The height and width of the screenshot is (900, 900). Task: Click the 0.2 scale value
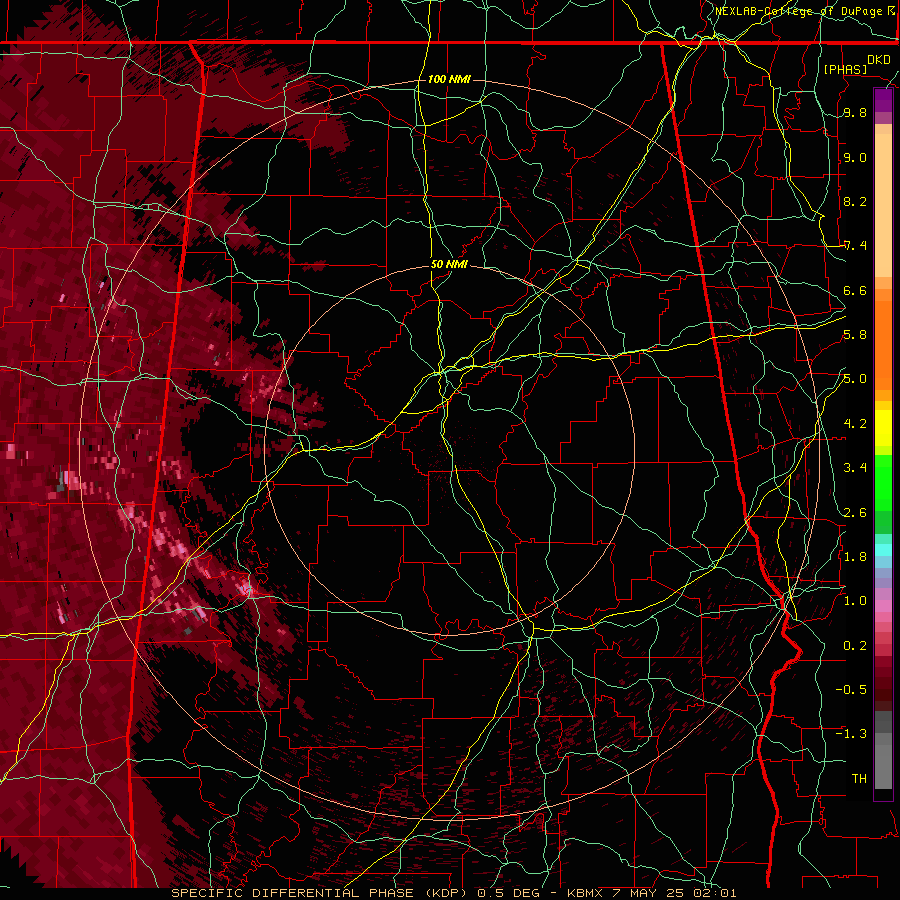(855, 646)
